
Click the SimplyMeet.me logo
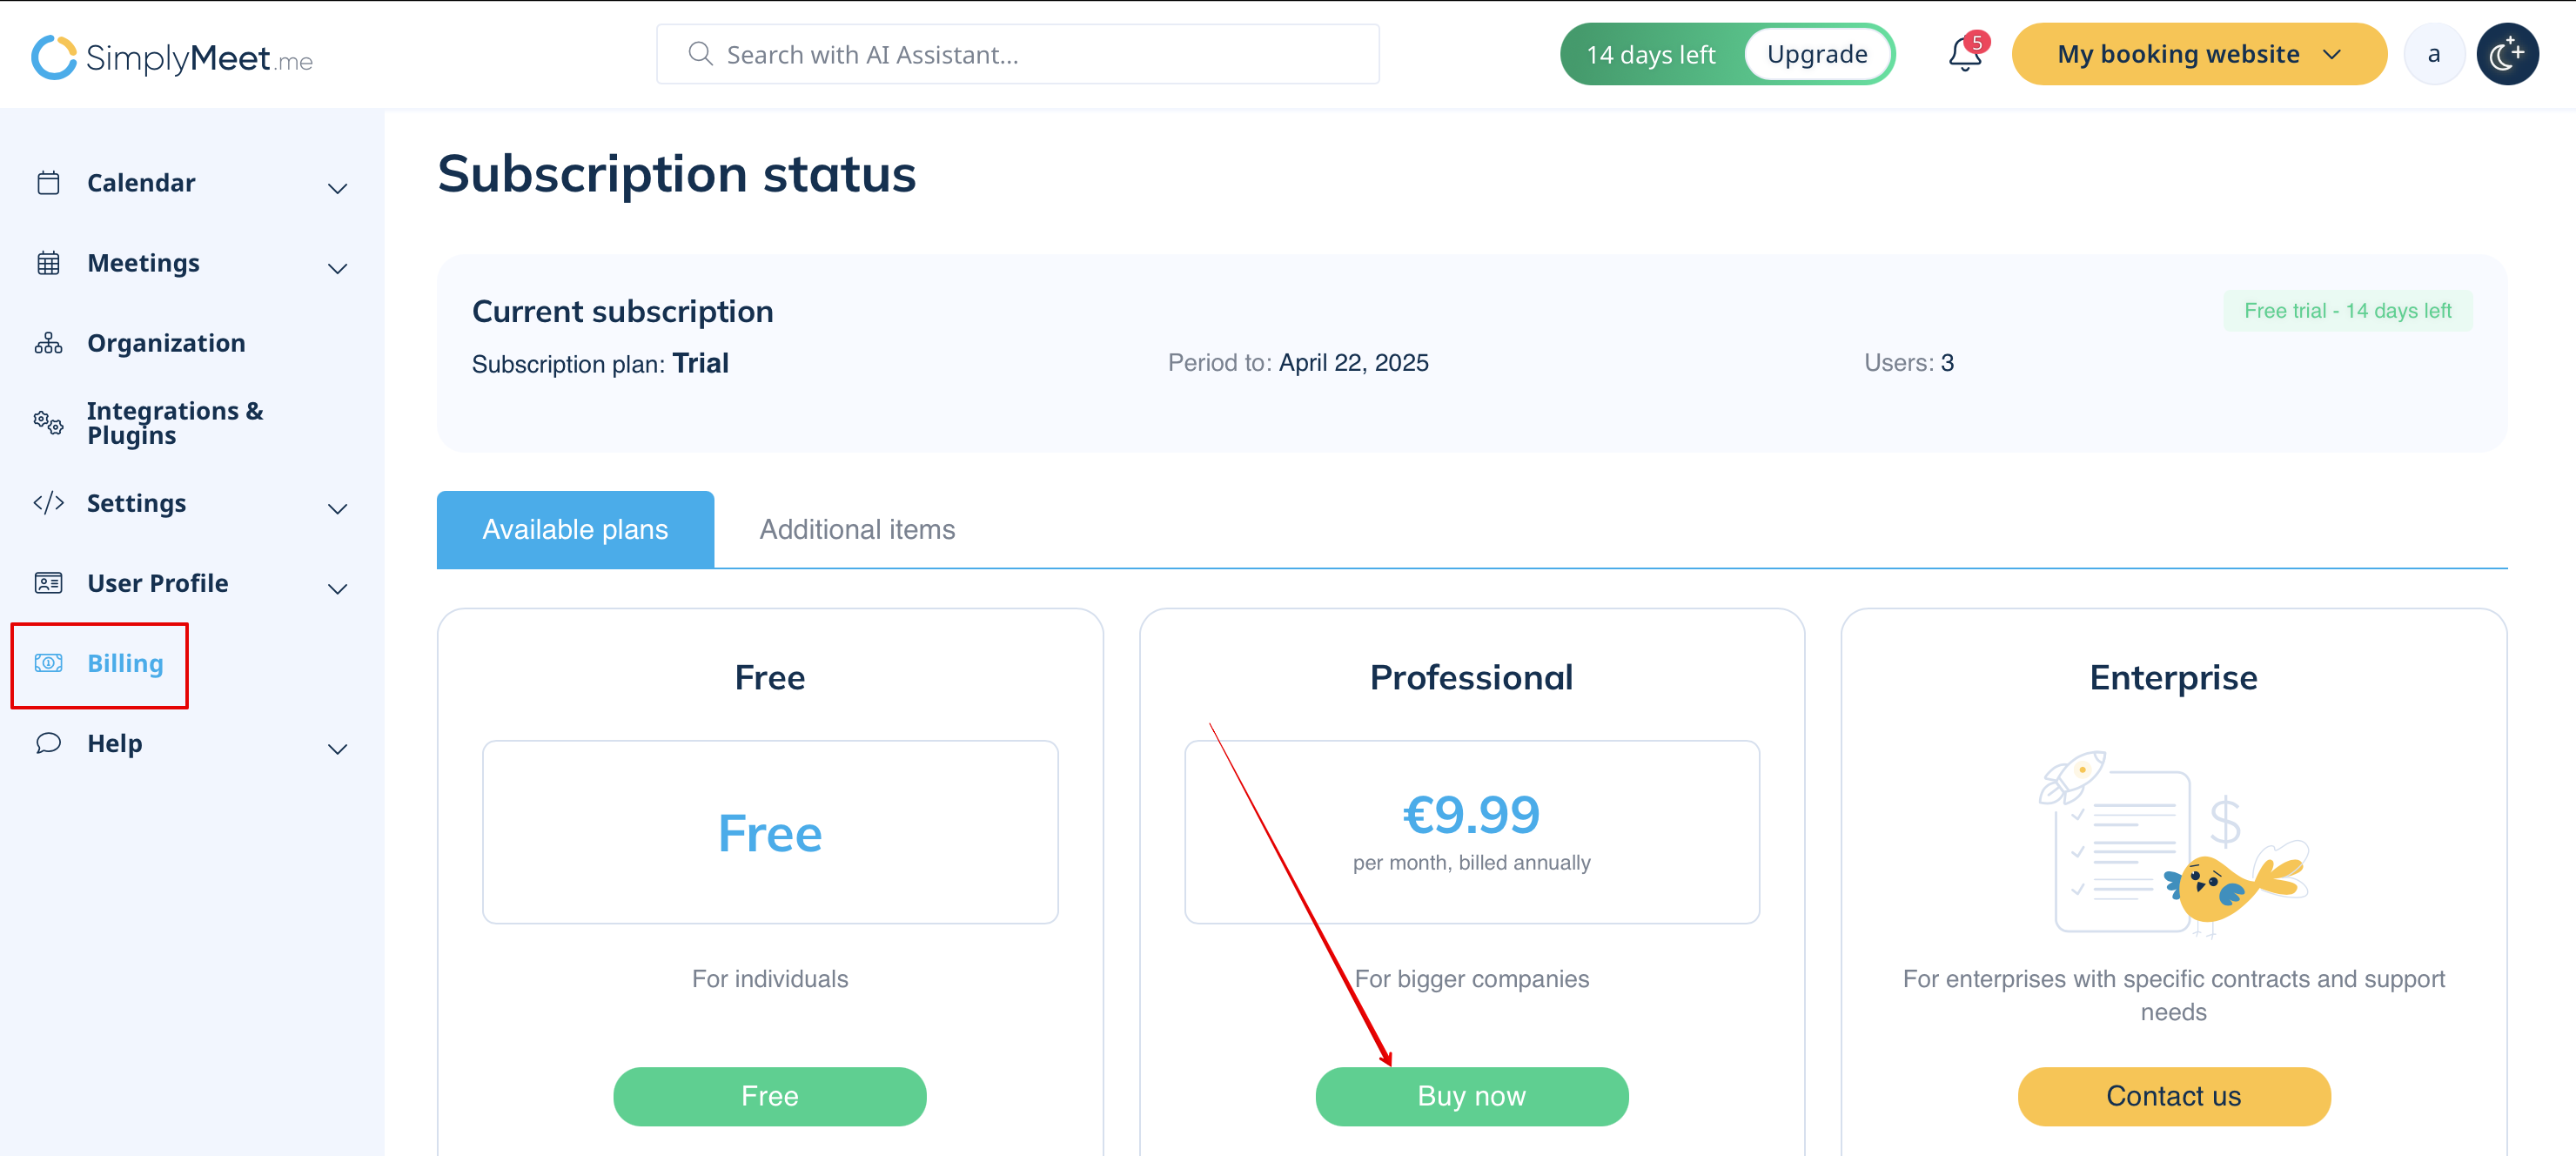point(171,56)
